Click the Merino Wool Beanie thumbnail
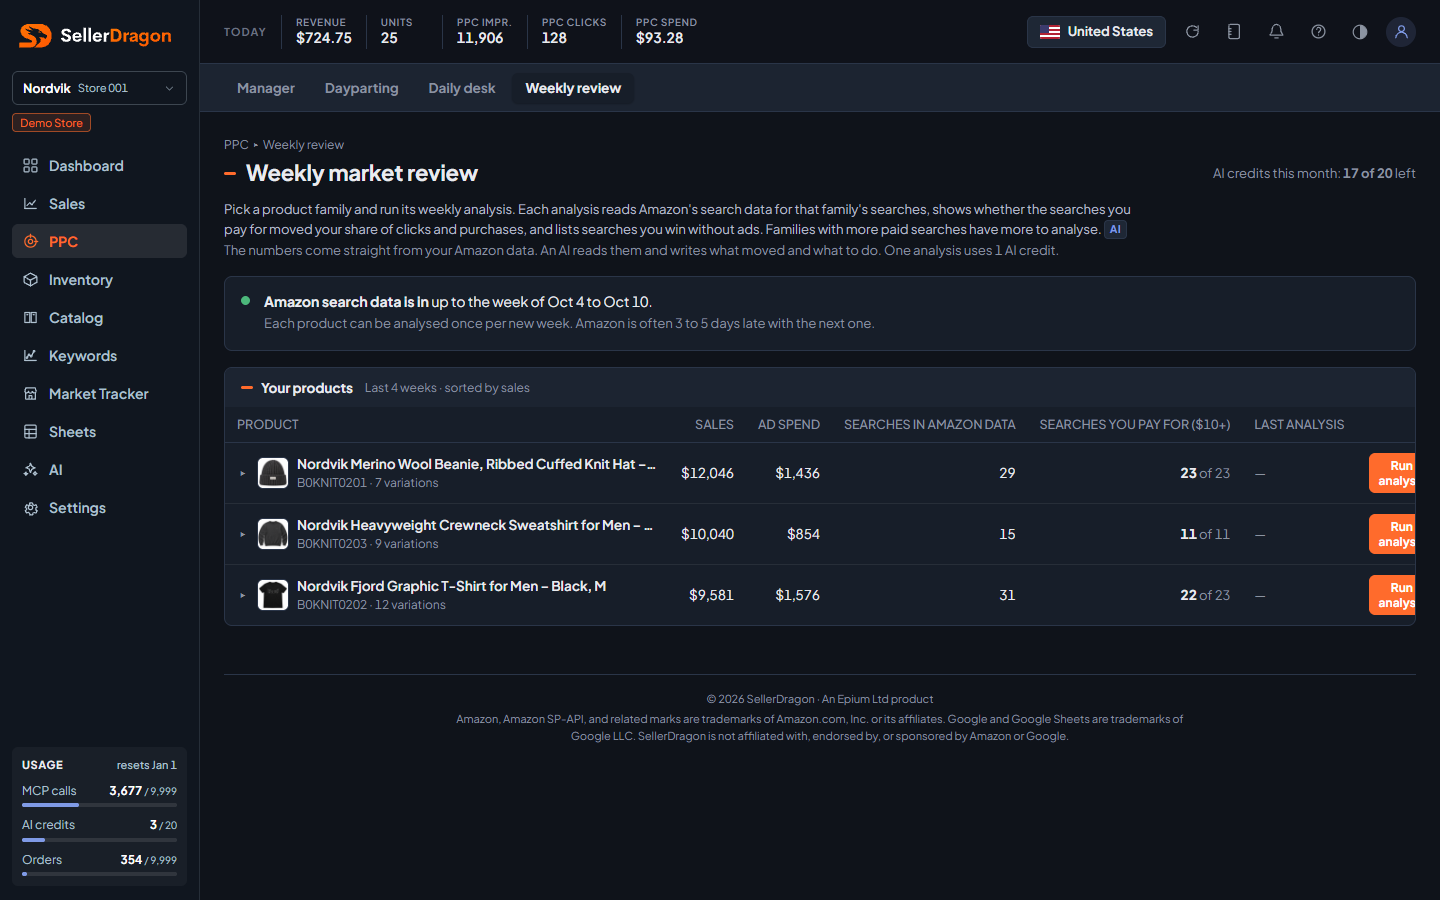This screenshot has height=900, width=1440. 273,473
